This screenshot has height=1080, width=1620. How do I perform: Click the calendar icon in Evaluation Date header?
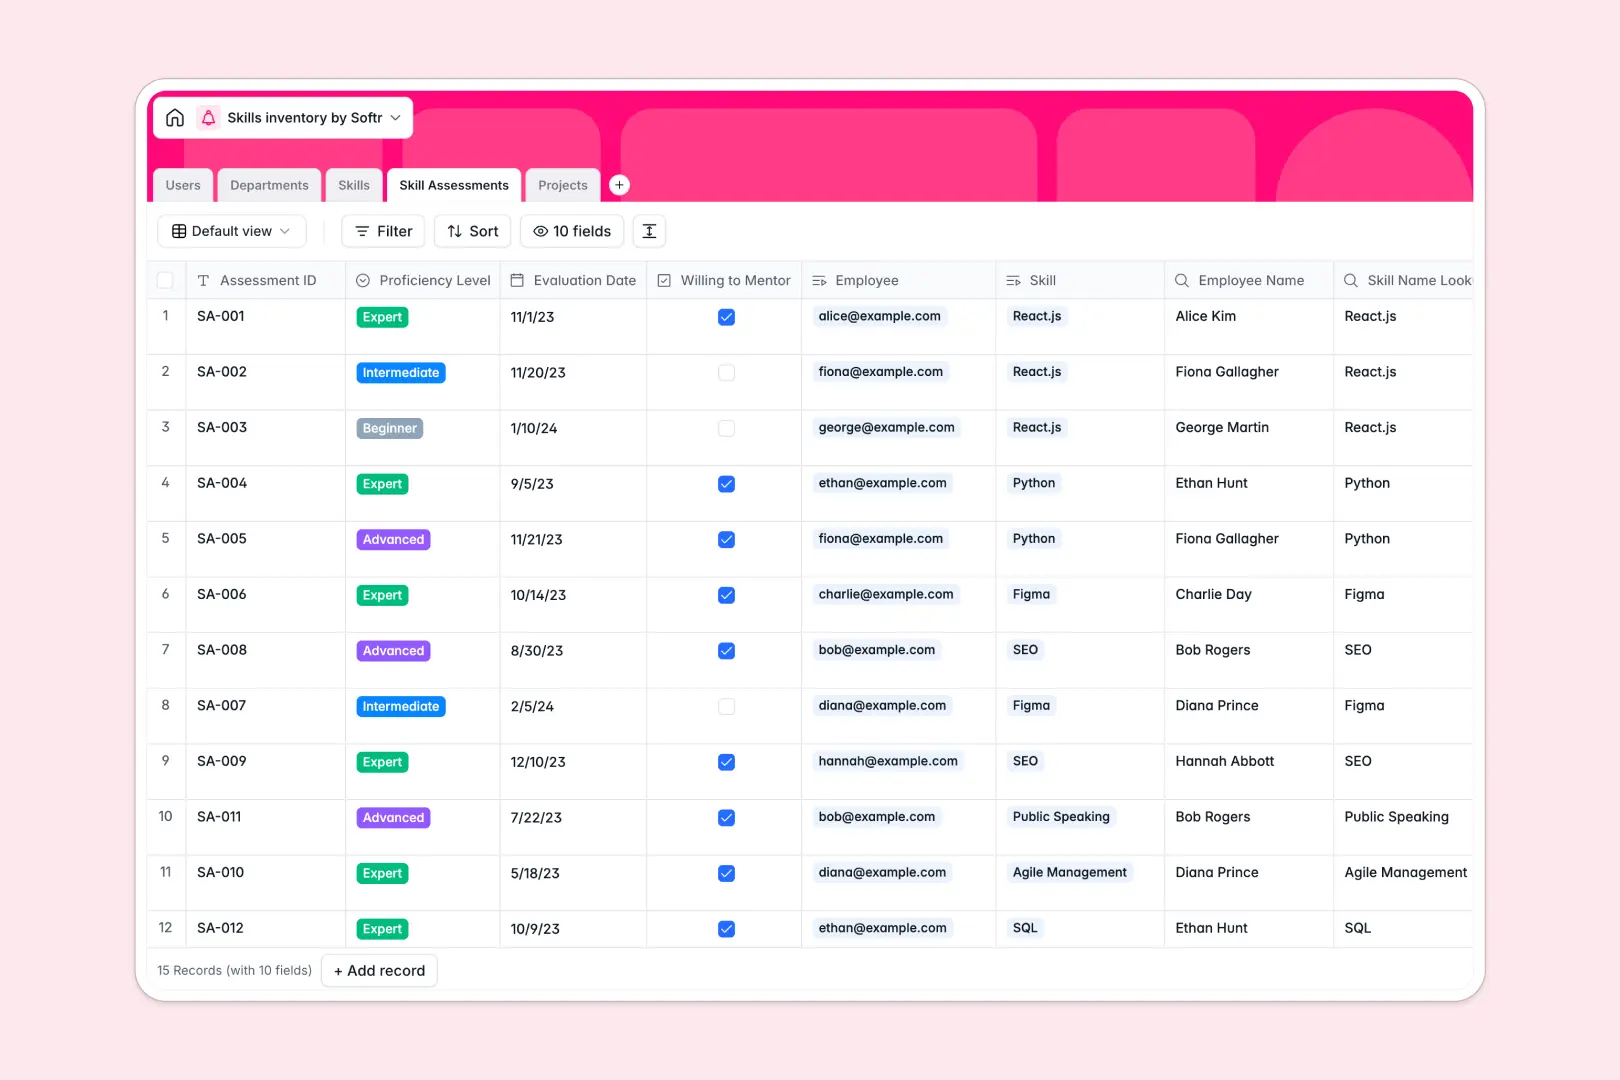[x=517, y=280]
